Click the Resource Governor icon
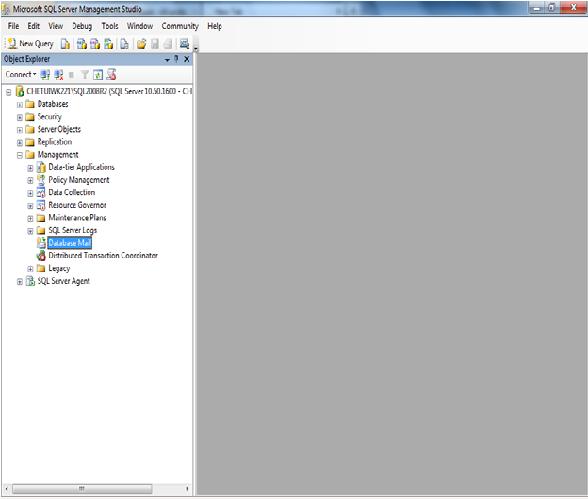Viewport: 588px width, 499px height. point(41,205)
